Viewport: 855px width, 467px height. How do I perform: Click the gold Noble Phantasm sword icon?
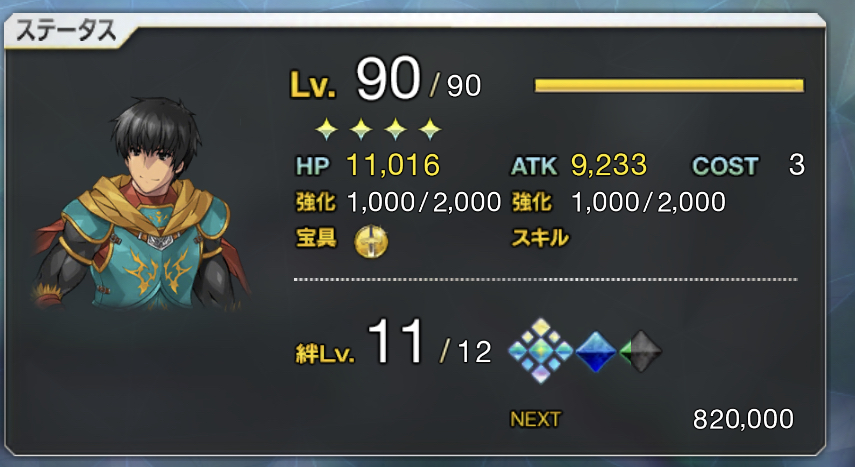pos(371,241)
